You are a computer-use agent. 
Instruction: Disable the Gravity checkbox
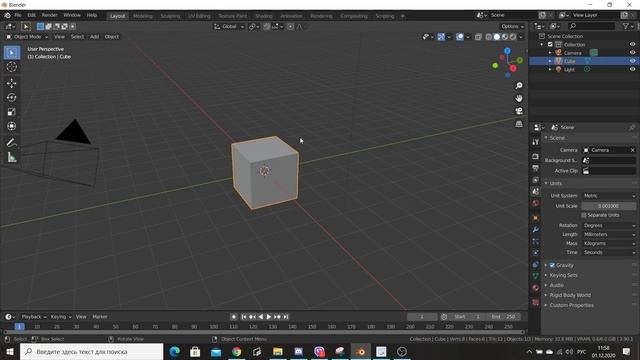pos(552,265)
